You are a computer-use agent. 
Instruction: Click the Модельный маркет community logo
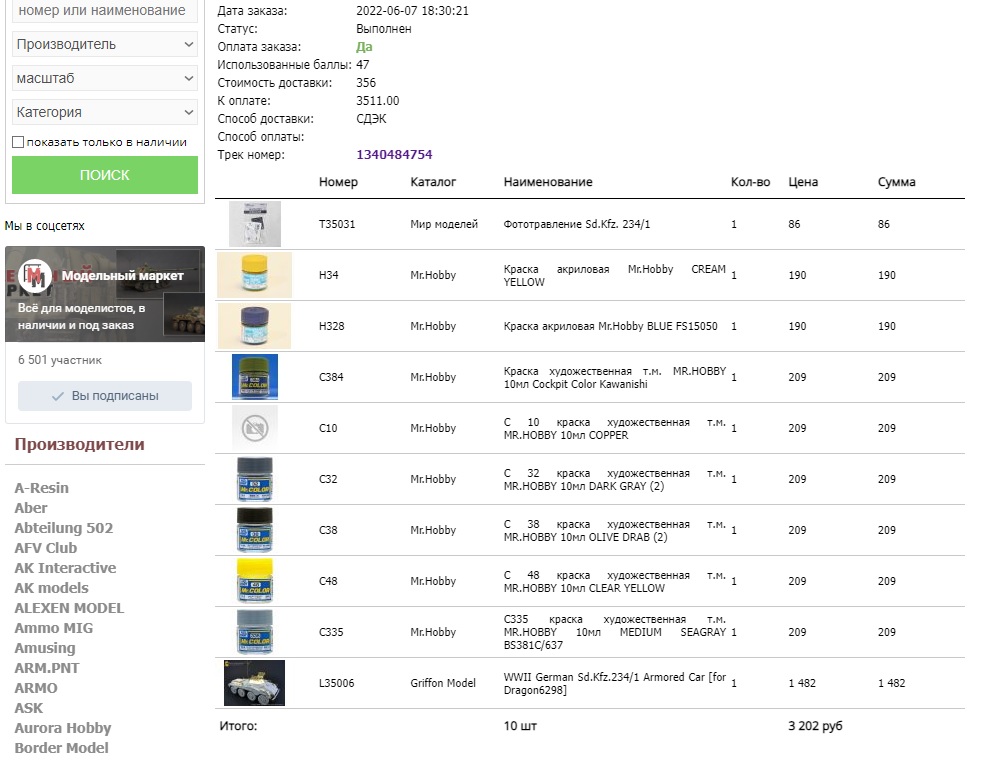[x=34, y=276]
